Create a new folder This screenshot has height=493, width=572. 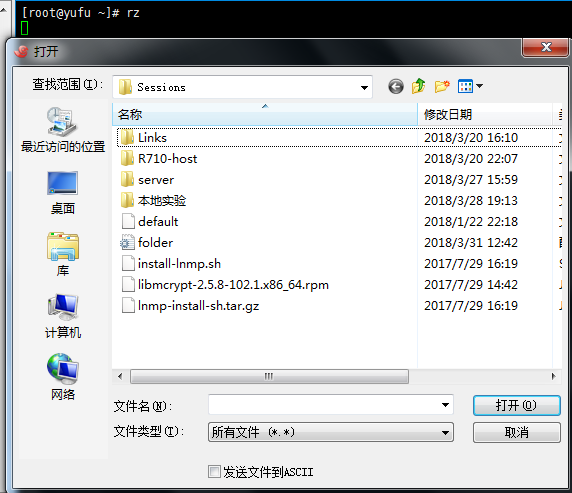pyautogui.click(x=442, y=86)
